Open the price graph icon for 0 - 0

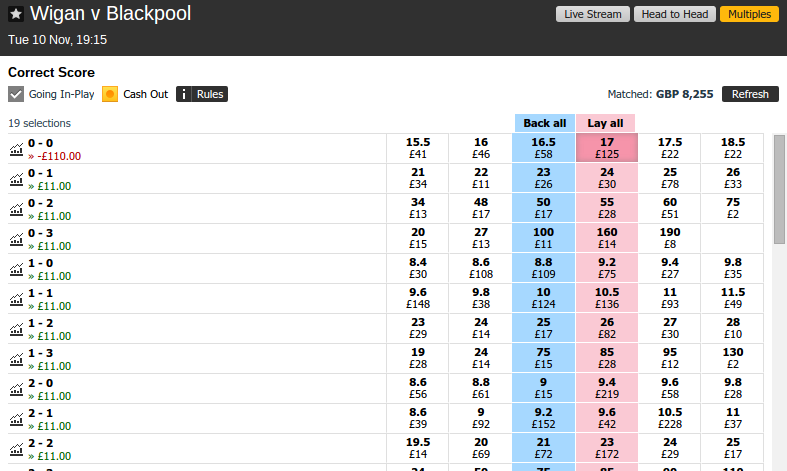click(x=17, y=149)
